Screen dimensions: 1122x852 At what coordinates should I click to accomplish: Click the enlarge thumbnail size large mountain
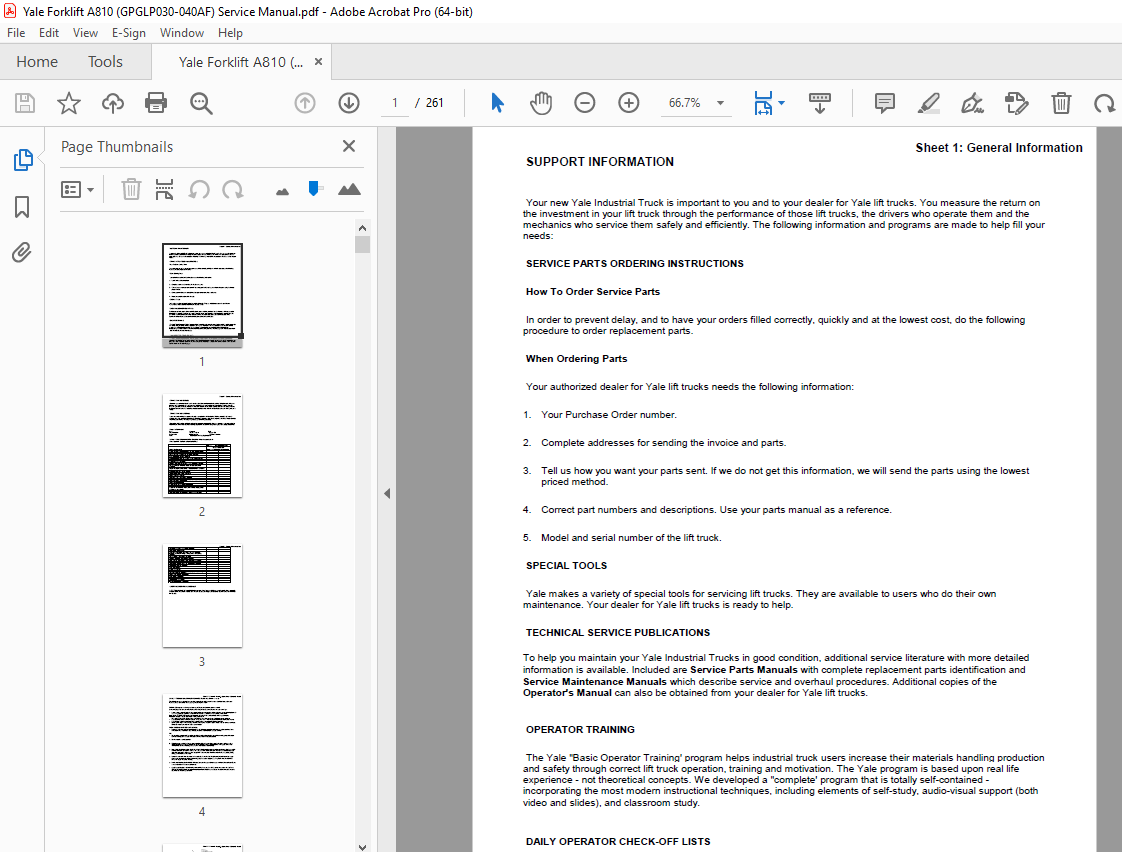pyautogui.click(x=349, y=190)
